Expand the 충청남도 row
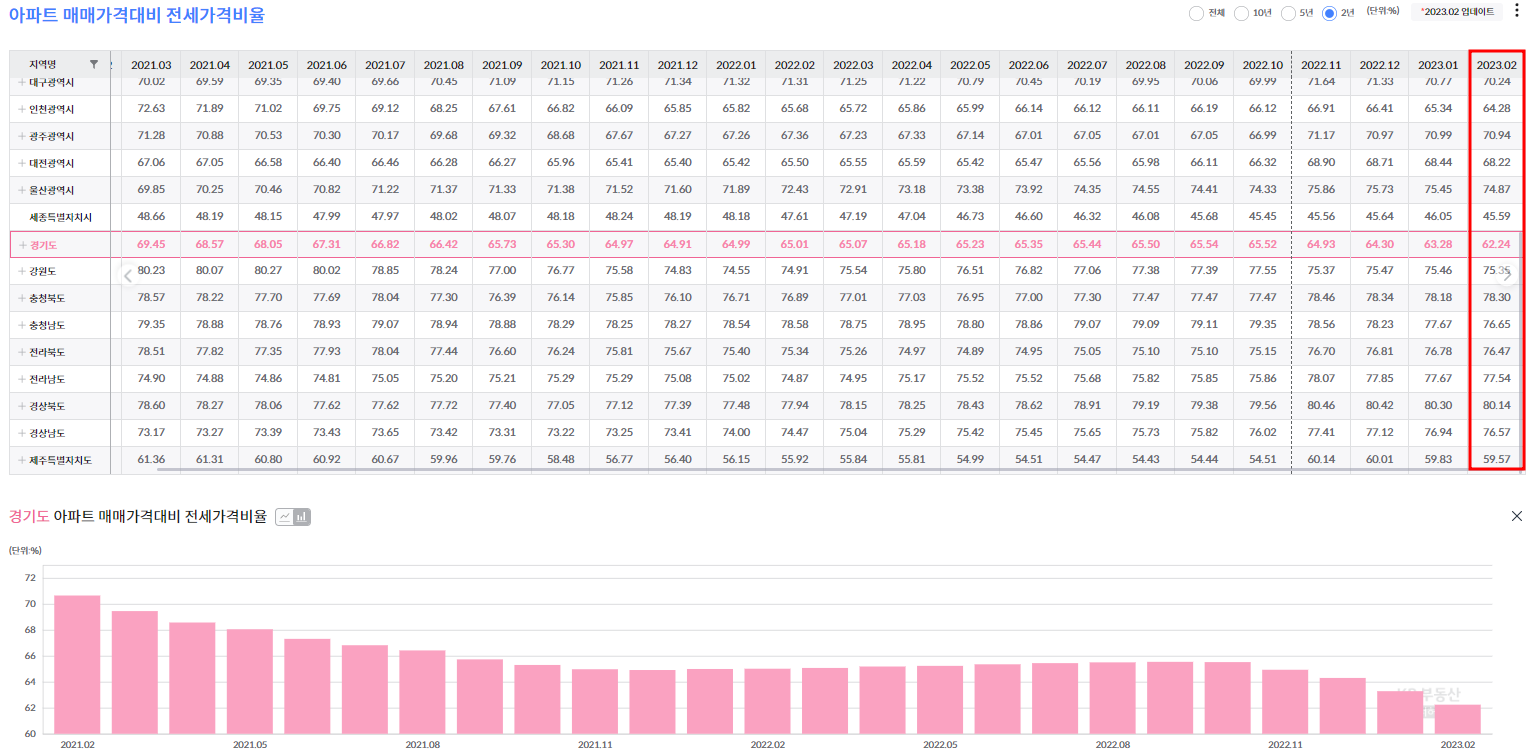The width and height of the screenshot is (1534, 756). tap(22, 325)
